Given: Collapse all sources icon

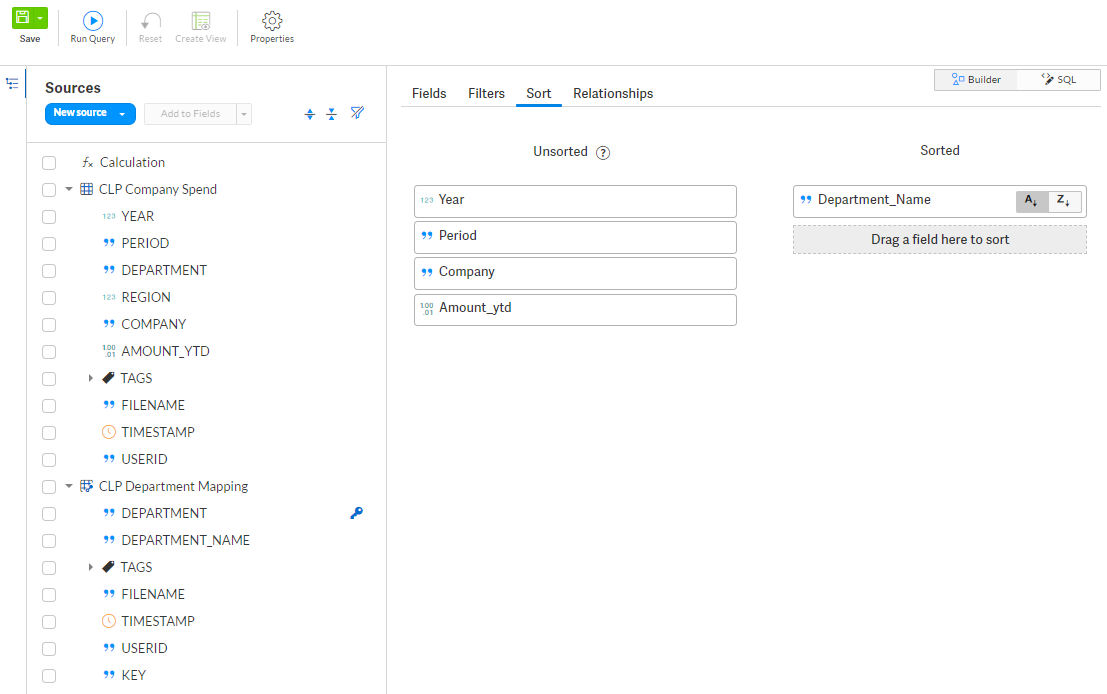Looking at the screenshot, I should (x=331, y=114).
